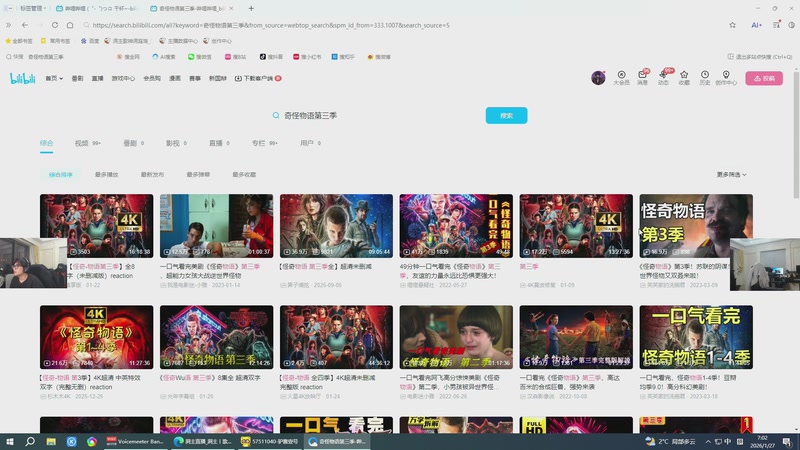Click the 搜小红书 search shortcut

(x=307, y=57)
